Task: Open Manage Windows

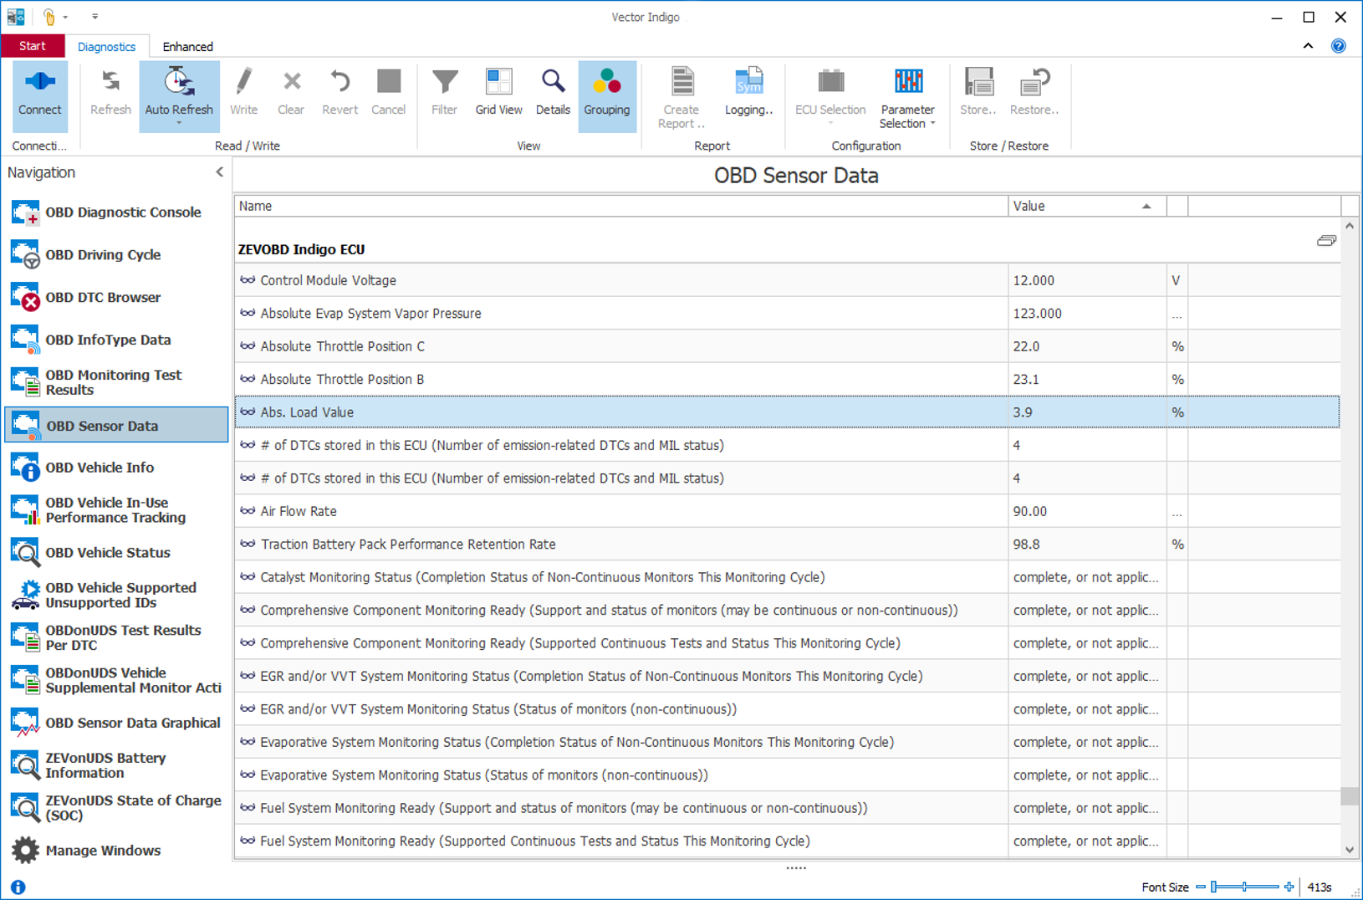Action: tap(117, 850)
